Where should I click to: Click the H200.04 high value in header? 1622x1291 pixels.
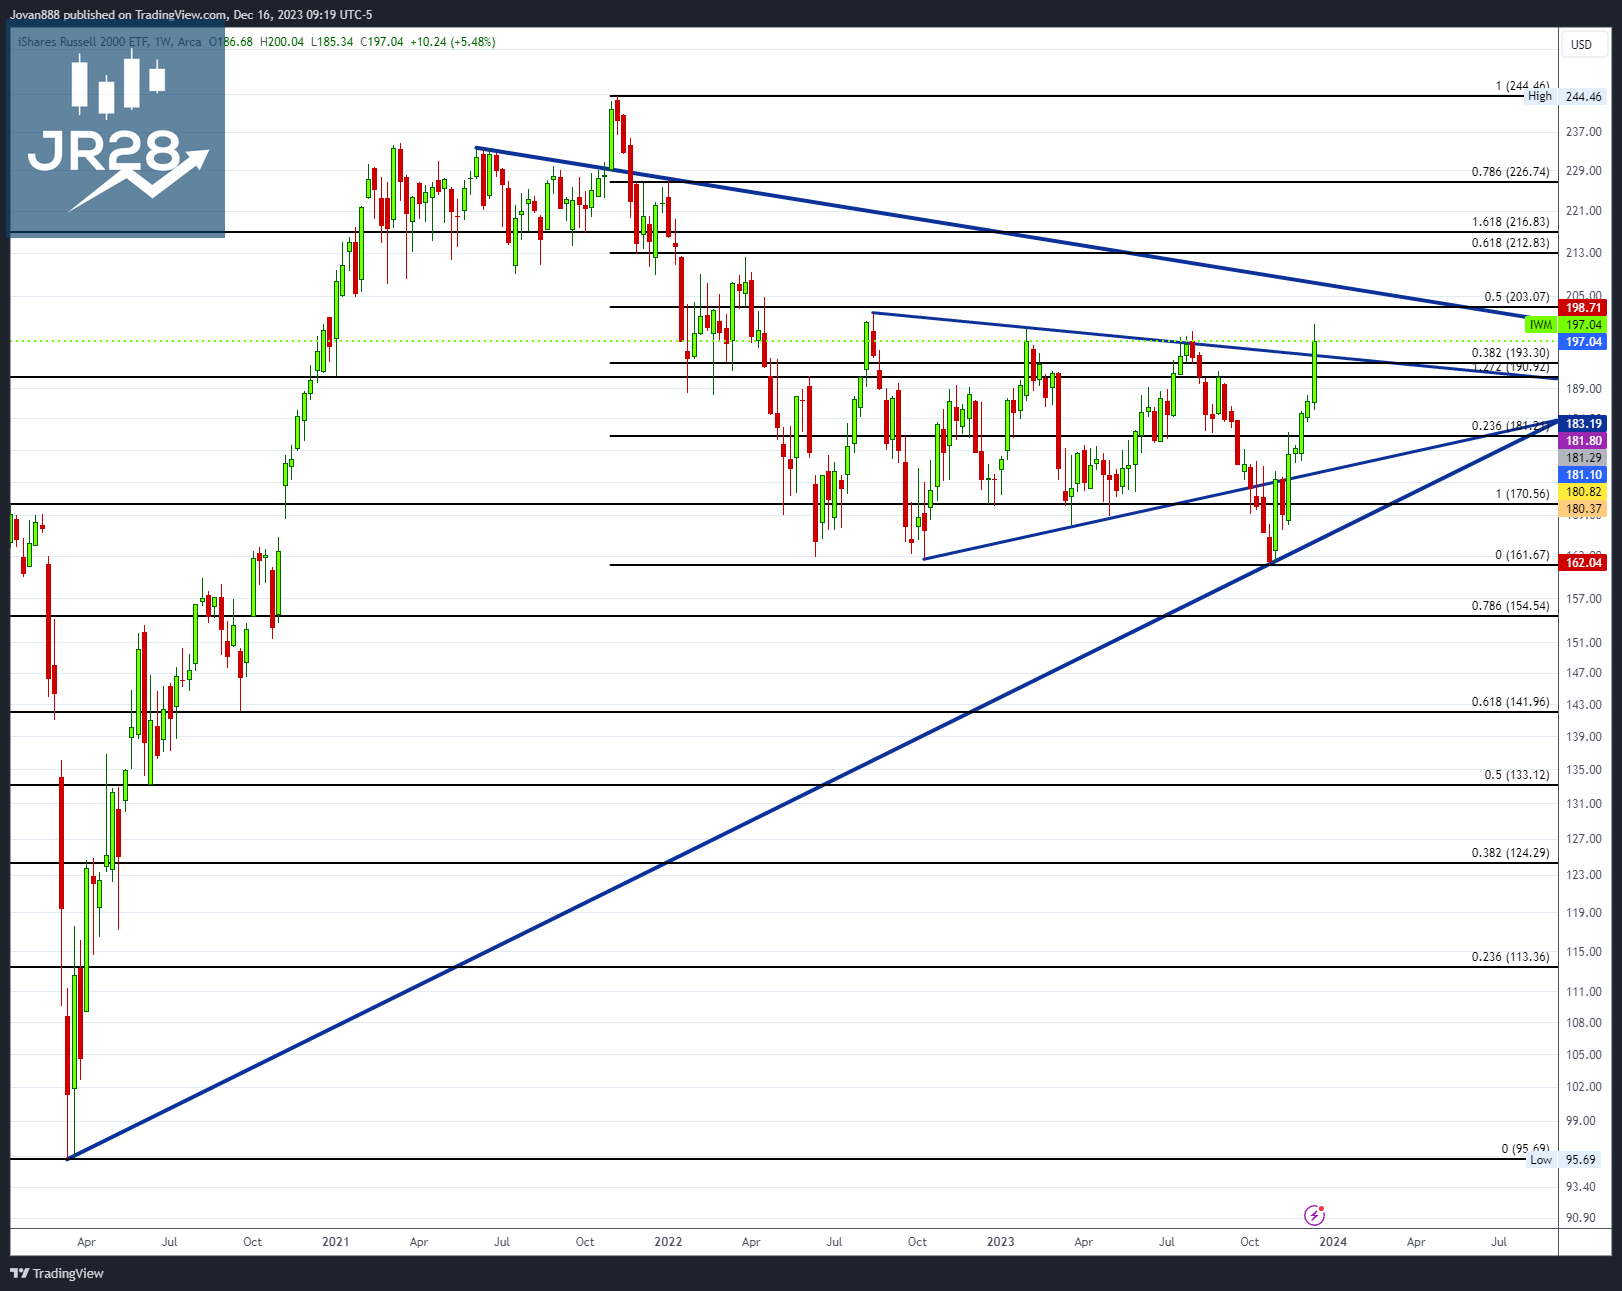[x=282, y=42]
